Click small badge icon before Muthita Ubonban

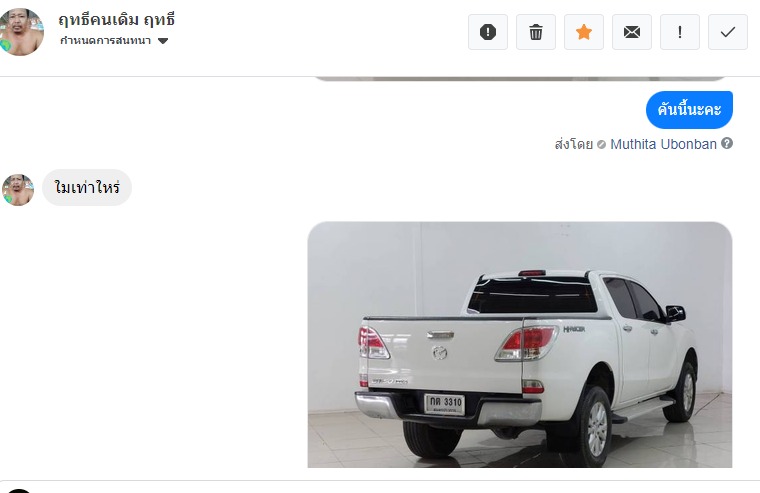[x=602, y=144]
